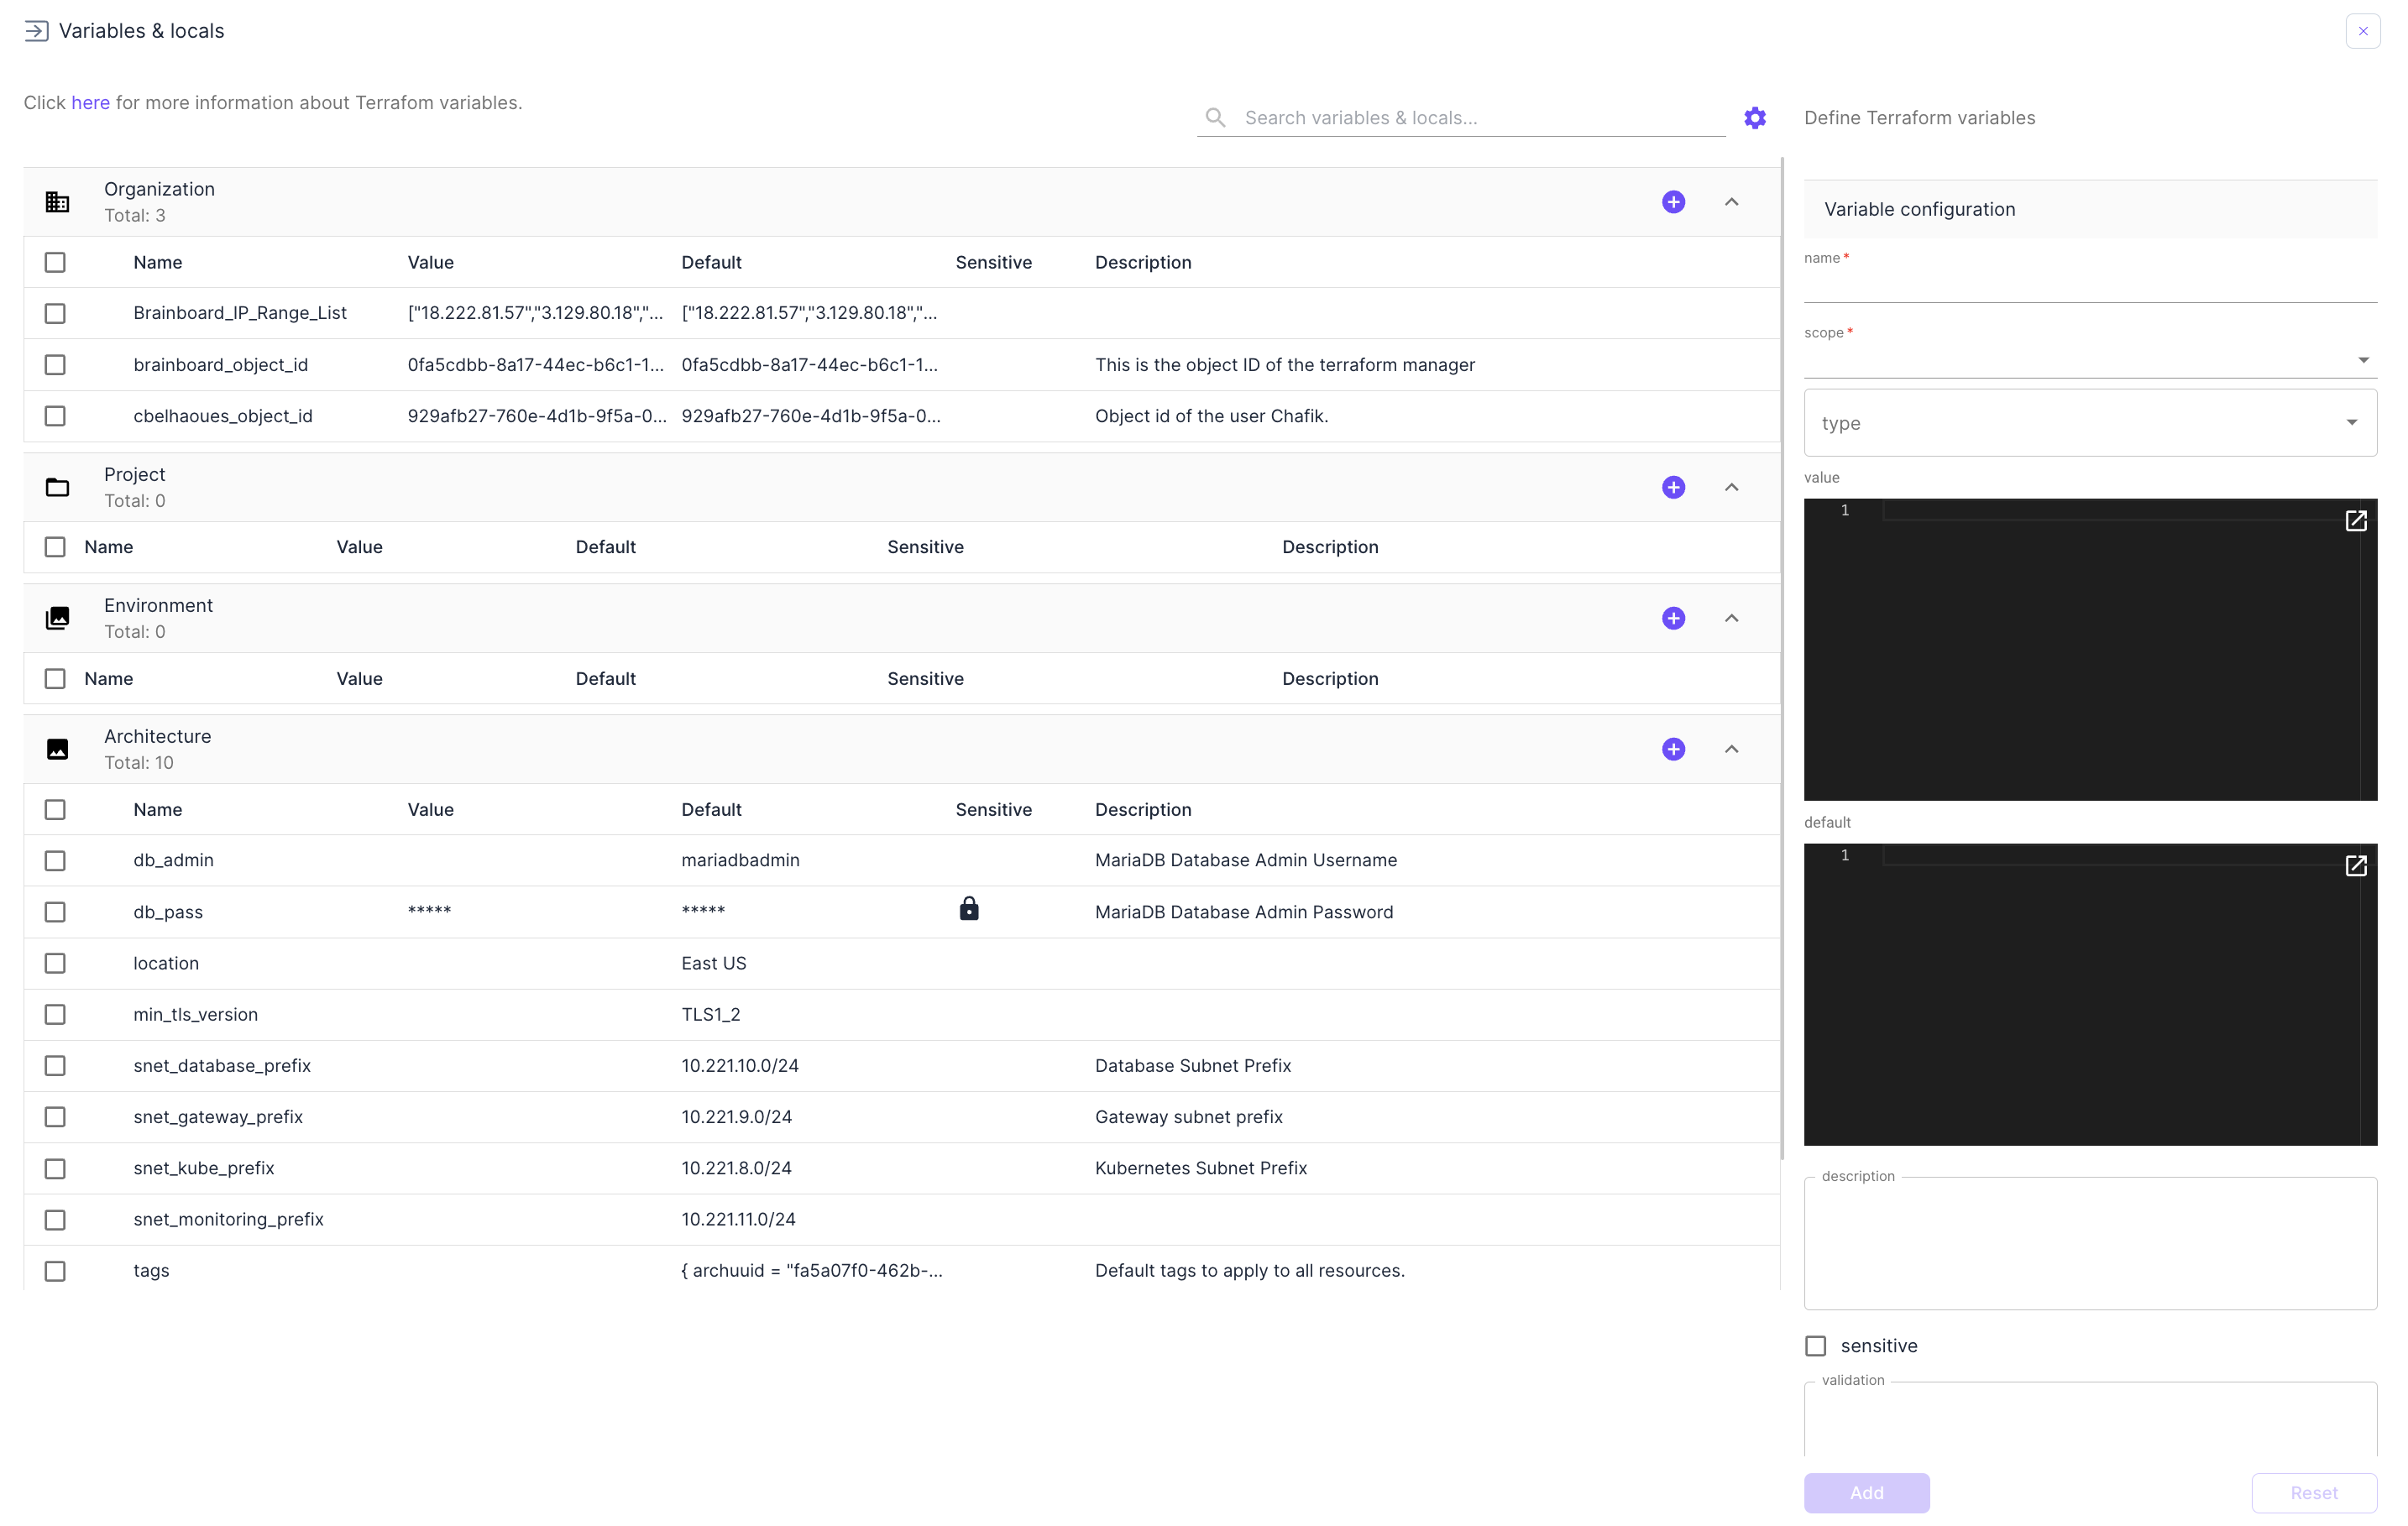
Task: Add a new Project variable
Action: [1673, 487]
